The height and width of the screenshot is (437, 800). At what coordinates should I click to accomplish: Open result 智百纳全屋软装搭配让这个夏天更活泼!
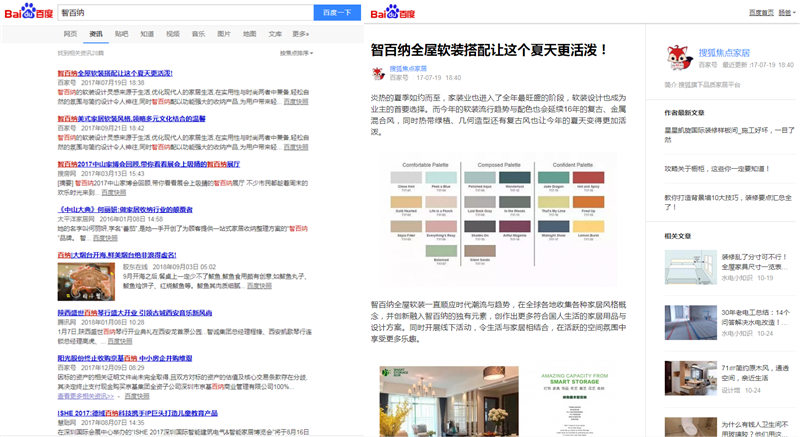tap(115, 73)
